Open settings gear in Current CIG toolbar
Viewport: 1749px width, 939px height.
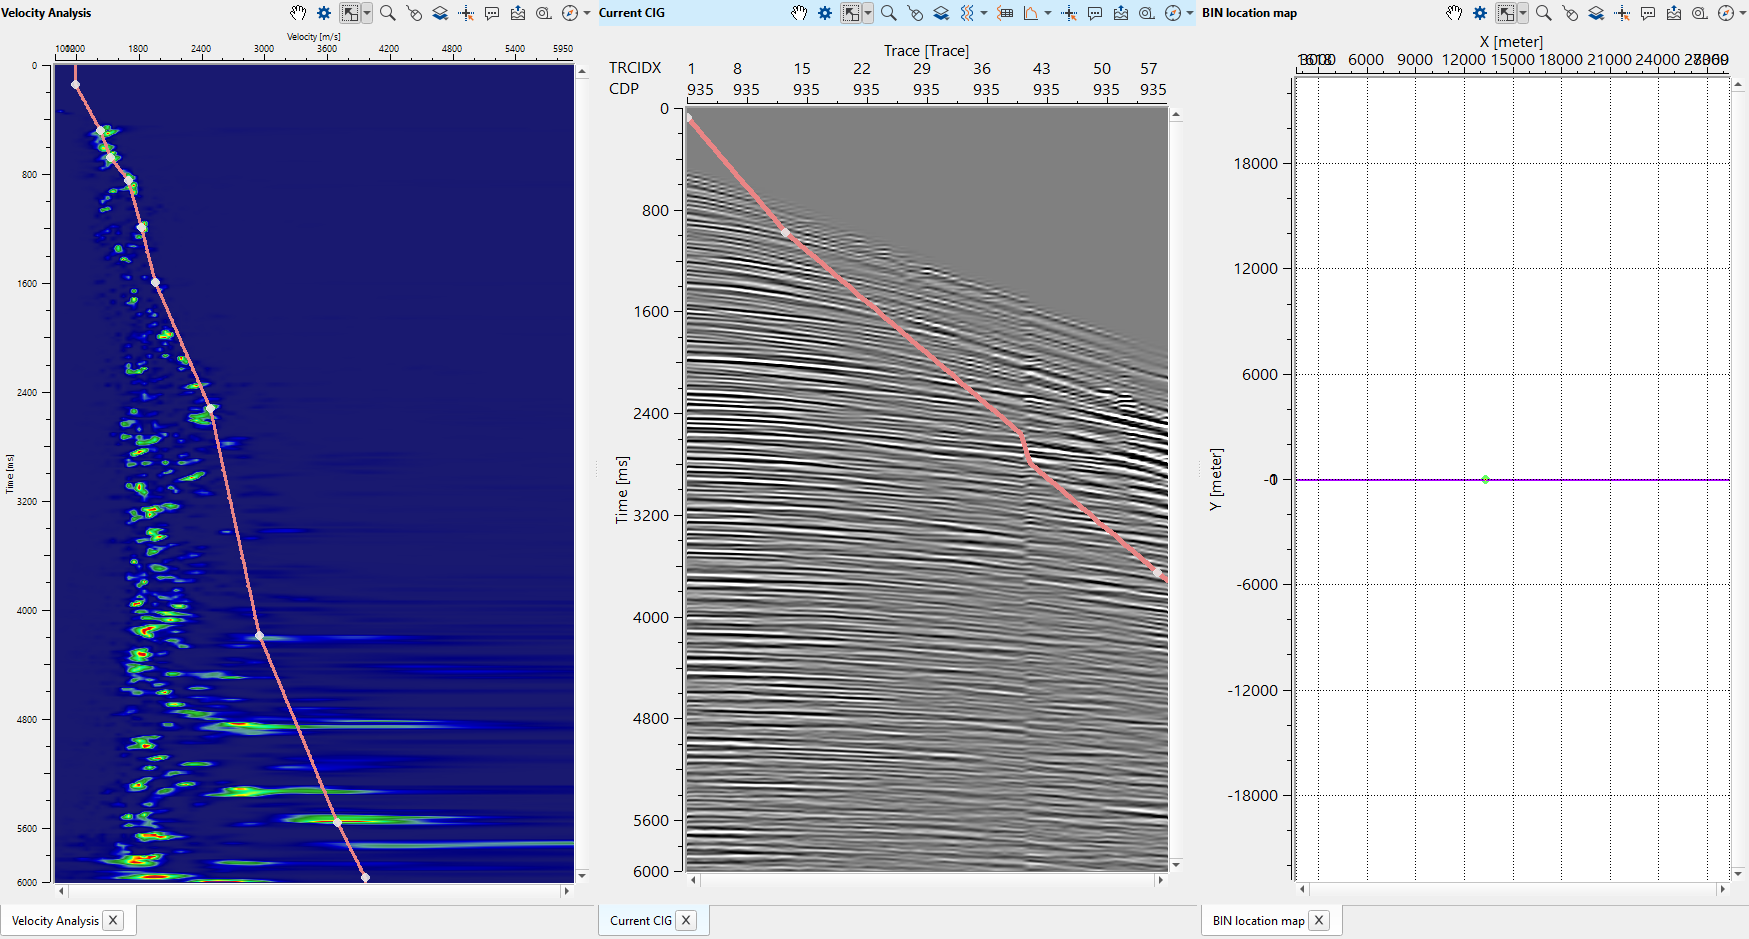pos(825,13)
